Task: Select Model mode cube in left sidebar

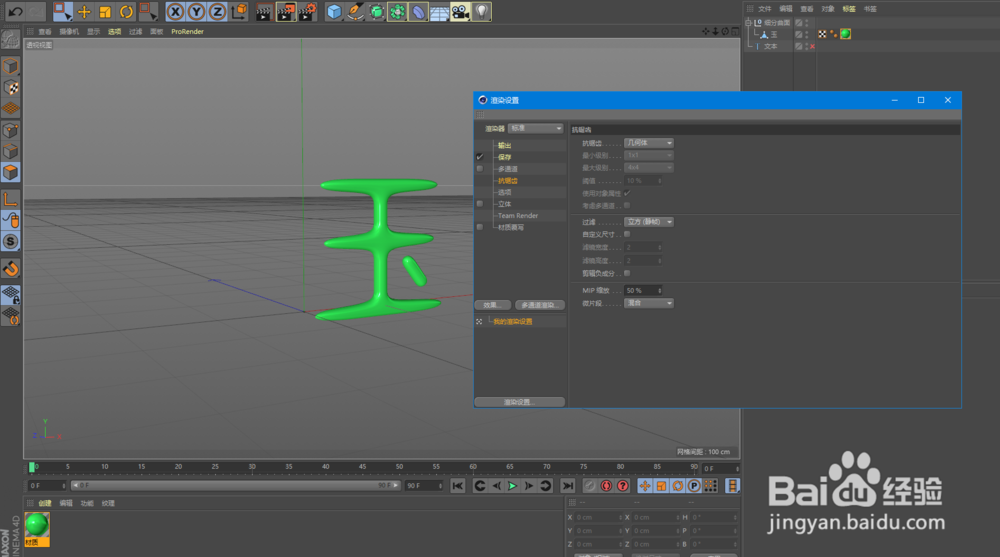Action: pos(10,66)
